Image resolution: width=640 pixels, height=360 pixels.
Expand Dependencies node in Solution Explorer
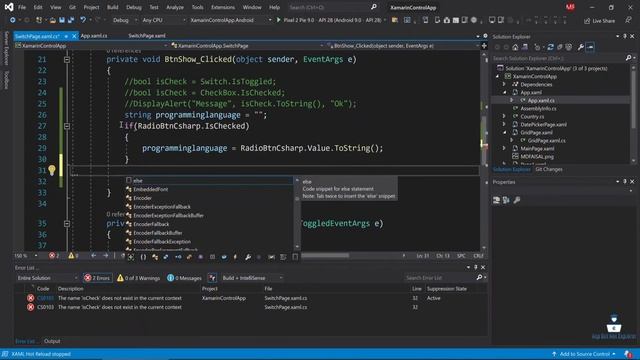(x=504, y=84)
